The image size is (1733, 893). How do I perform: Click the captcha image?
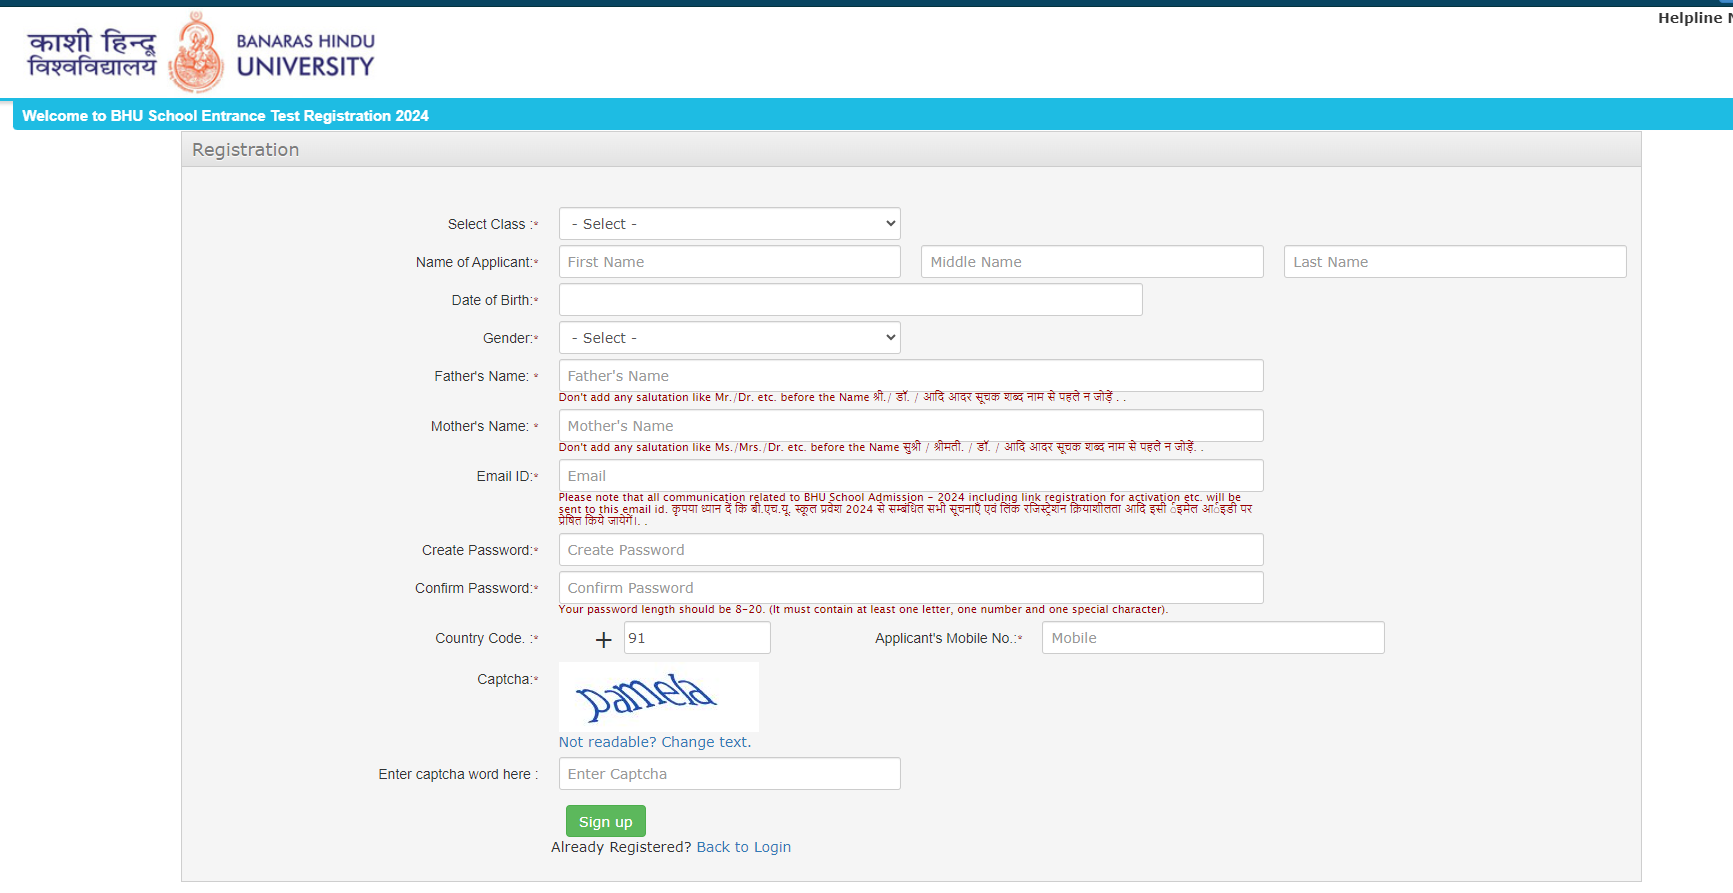coord(658,697)
